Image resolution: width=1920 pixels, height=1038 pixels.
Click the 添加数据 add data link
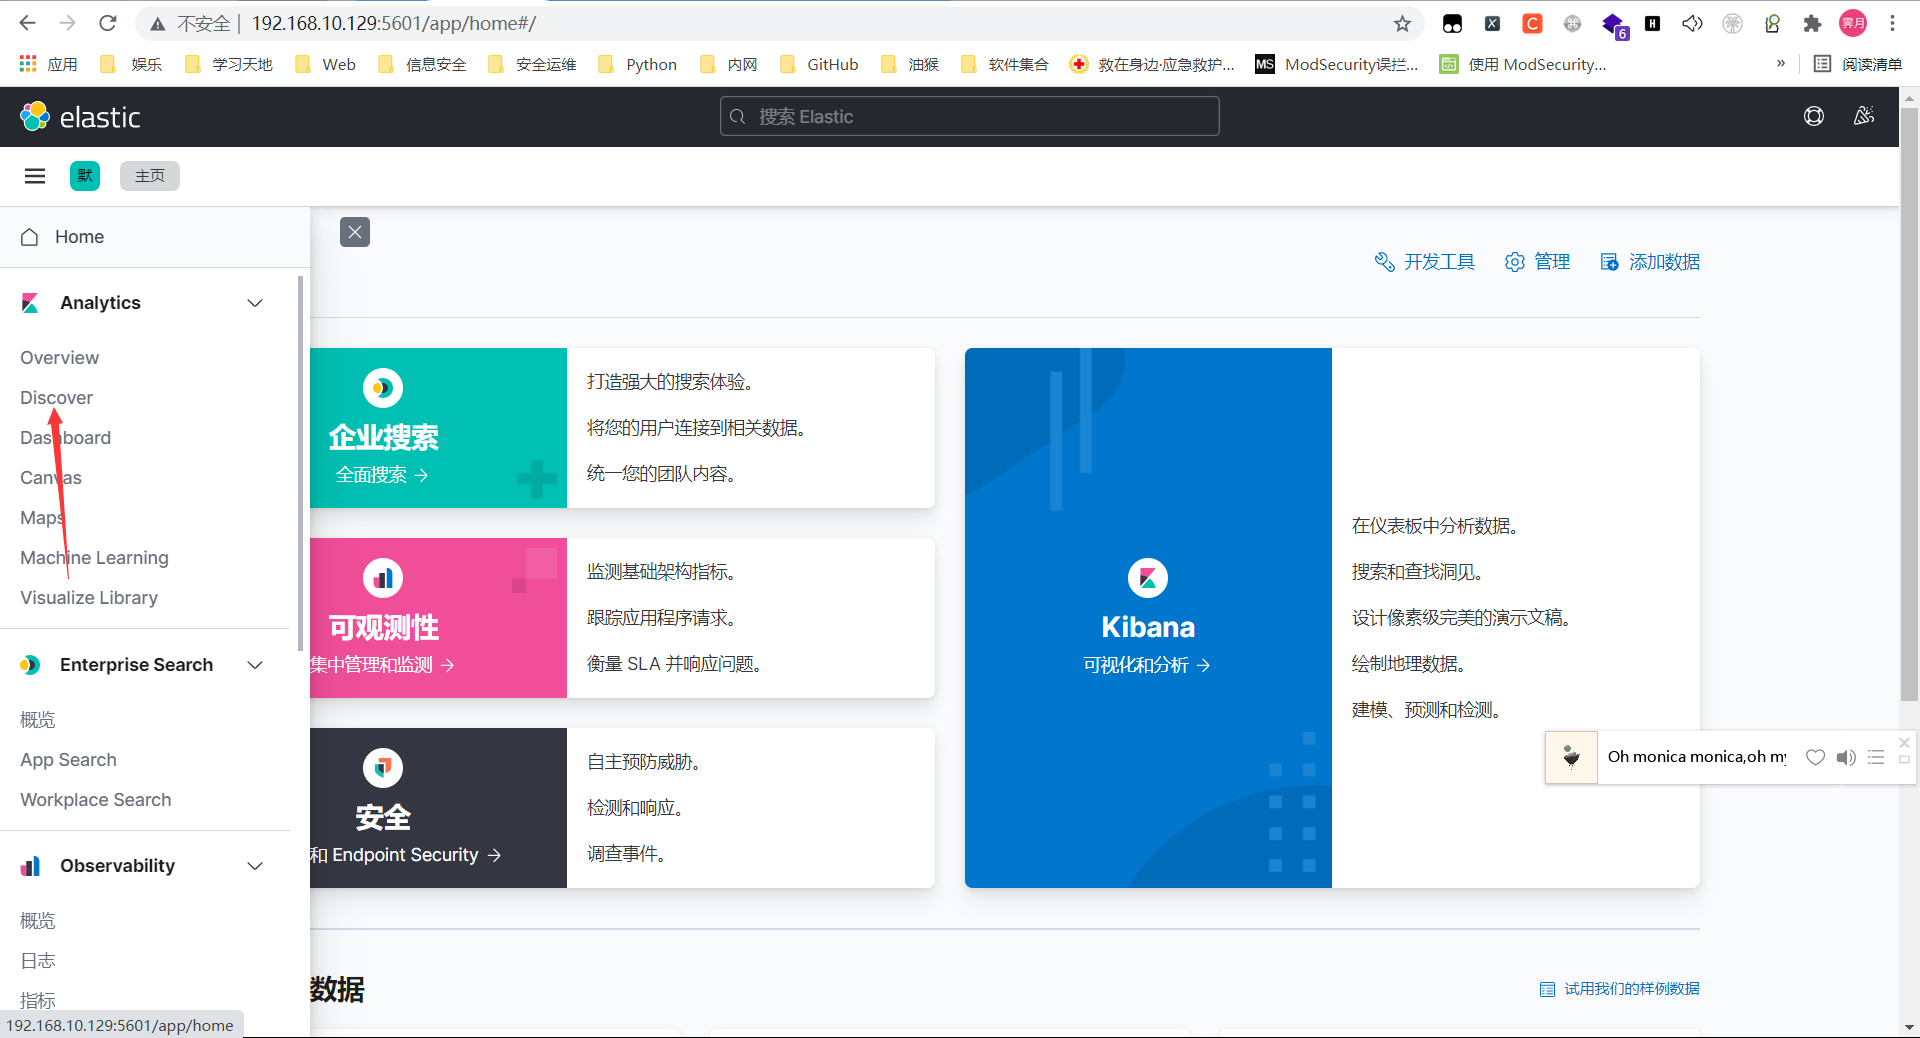(1650, 262)
